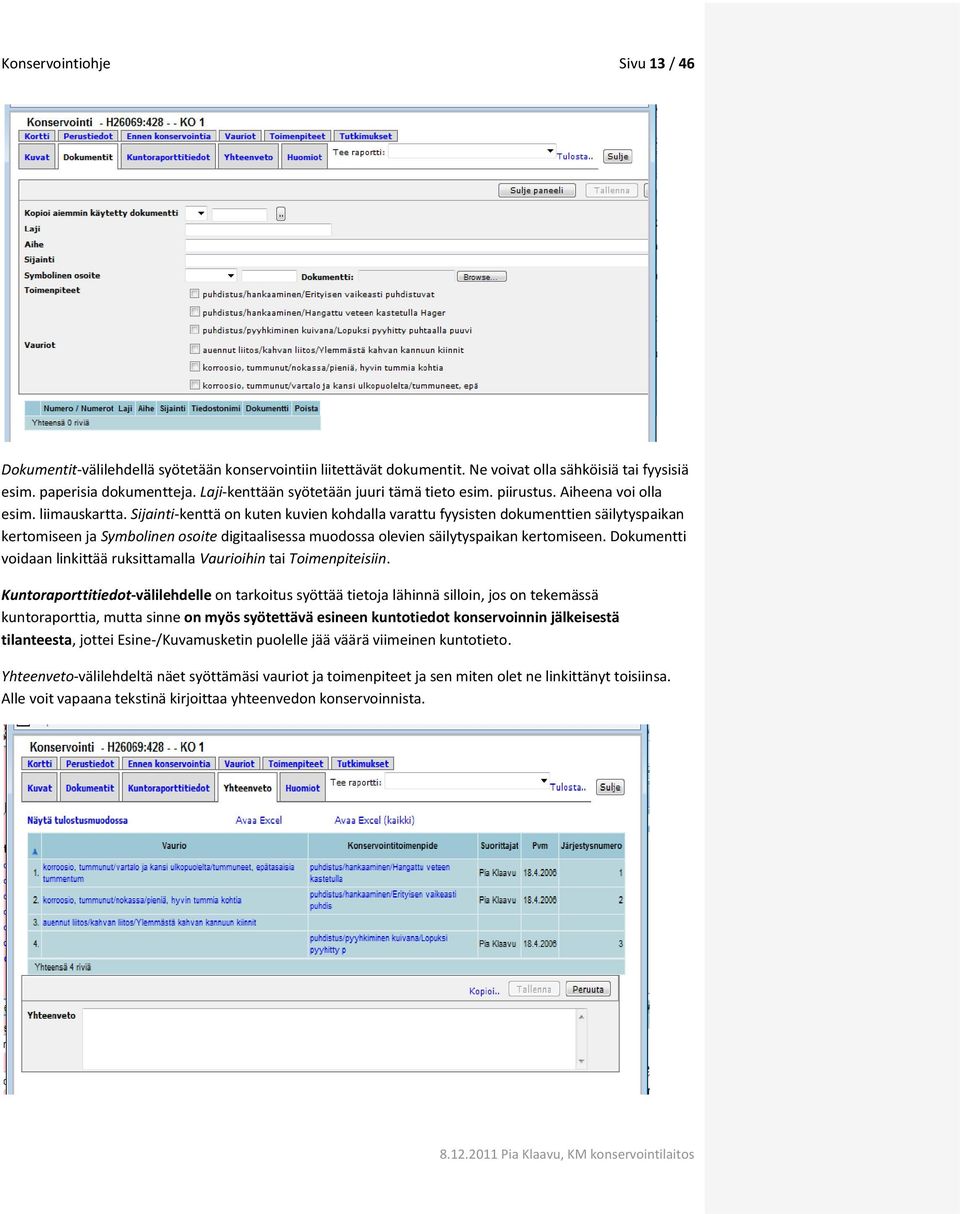Click Sulje button in Dokumentit view
Image resolution: width=960 pixels, height=1214 pixels.
pos(618,156)
